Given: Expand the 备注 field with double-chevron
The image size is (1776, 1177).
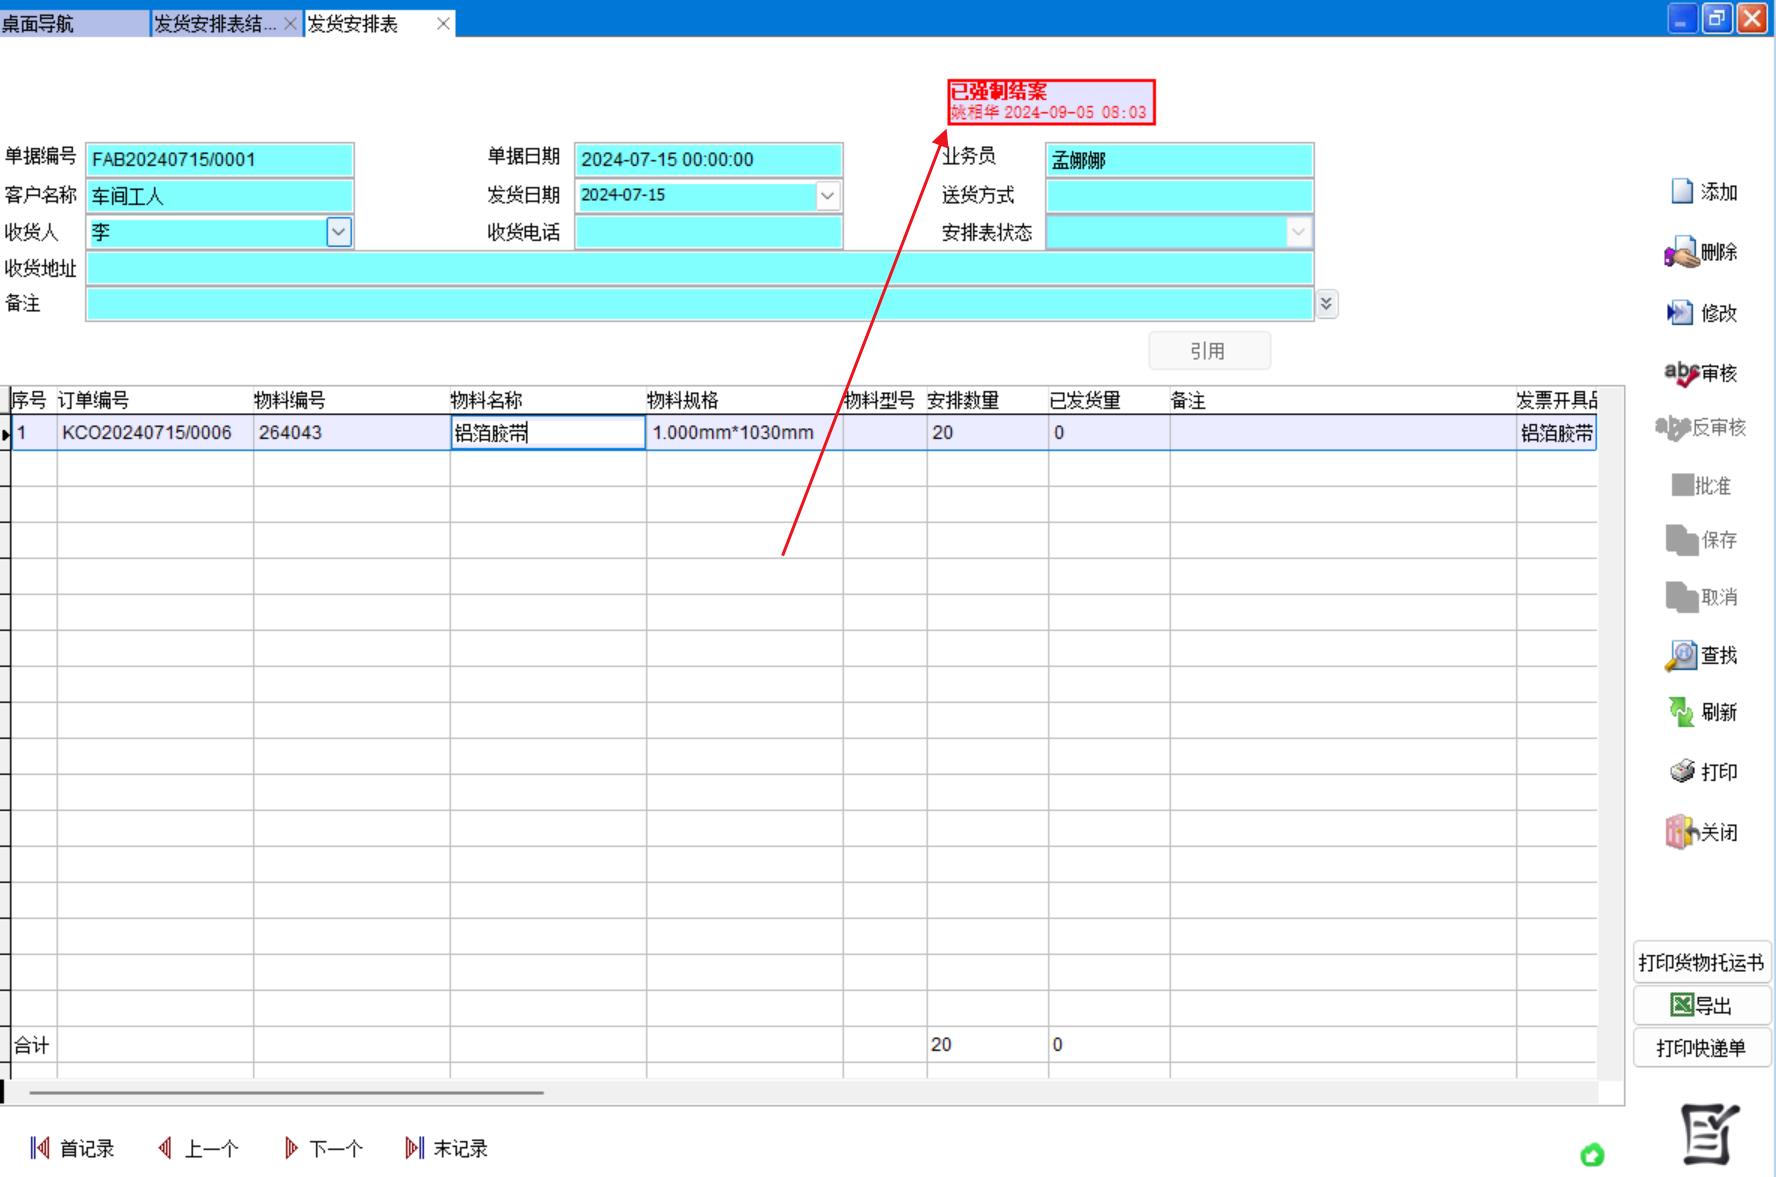Looking at the screenshot, I should click(x=1327, y=304).
